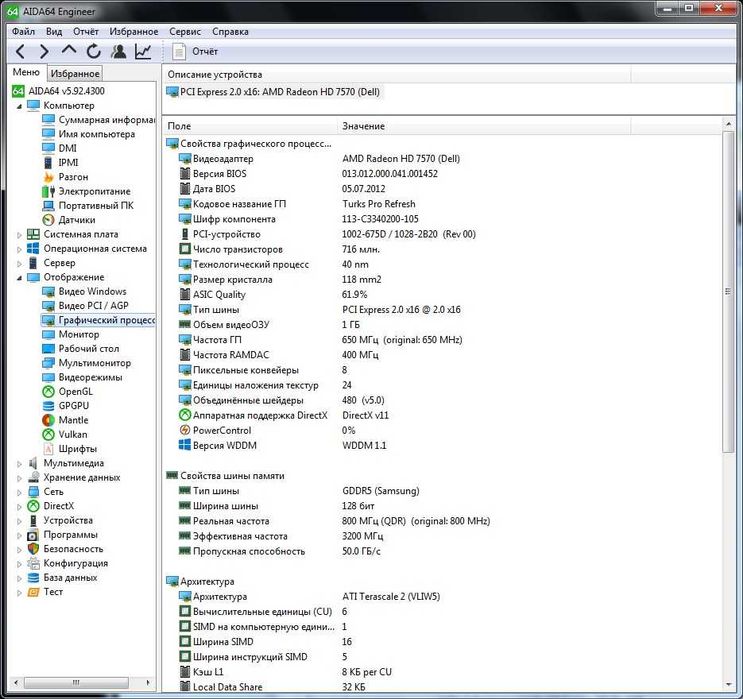
Task: Click the Сеть network icon
Action: click(x=33, y=492)
